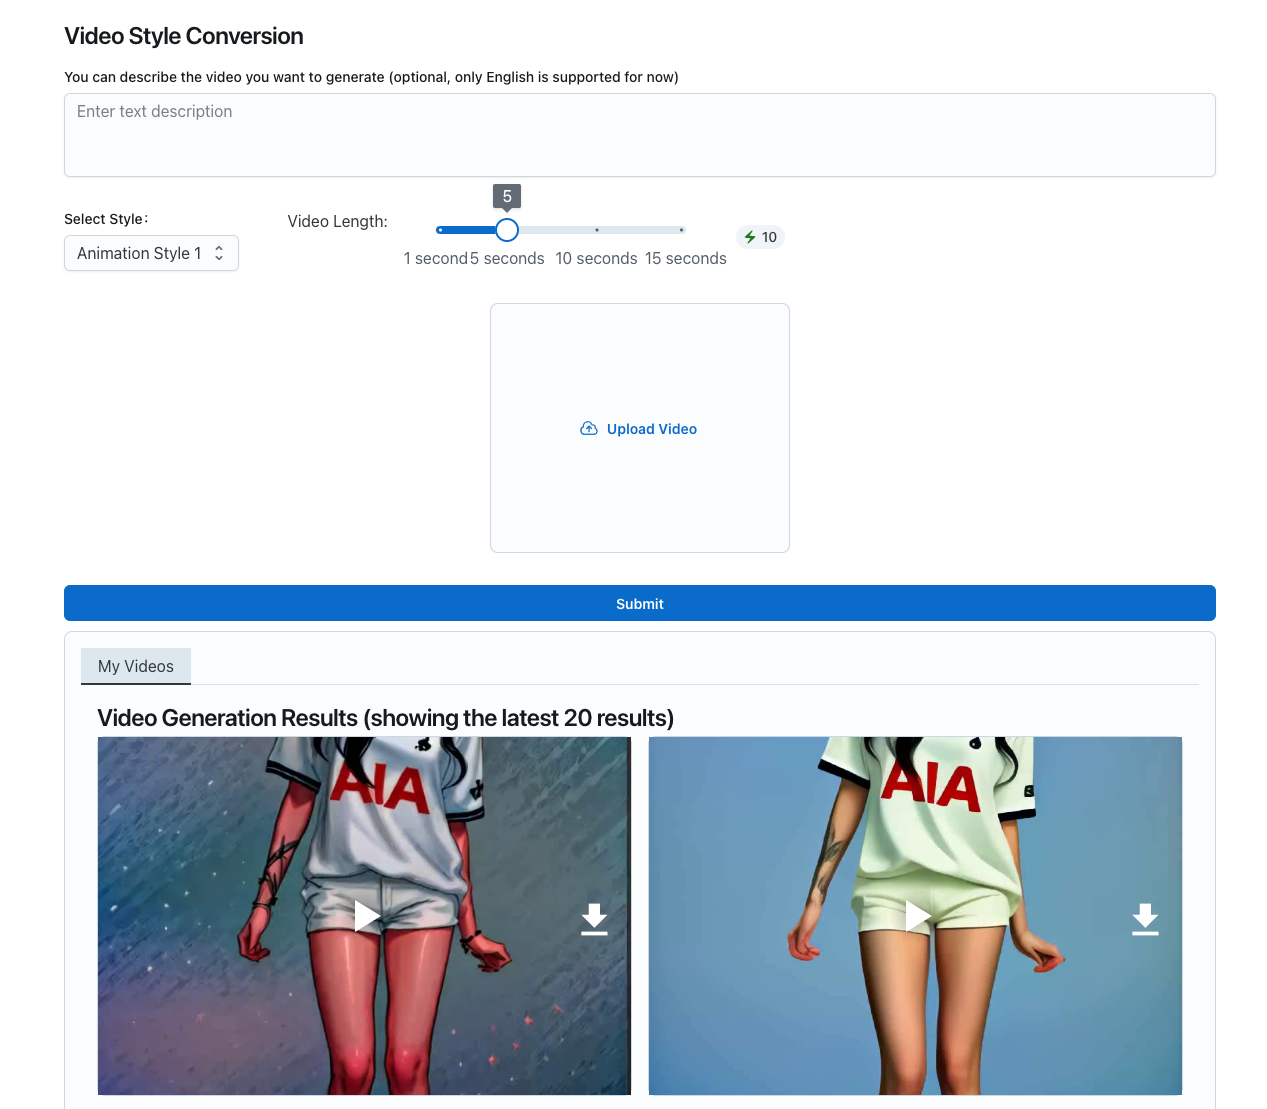Image resolution: width=1267 pixels, height=1109 pixels.
Task: Submit the video conversion request
Action: click(x=640, y=603)
